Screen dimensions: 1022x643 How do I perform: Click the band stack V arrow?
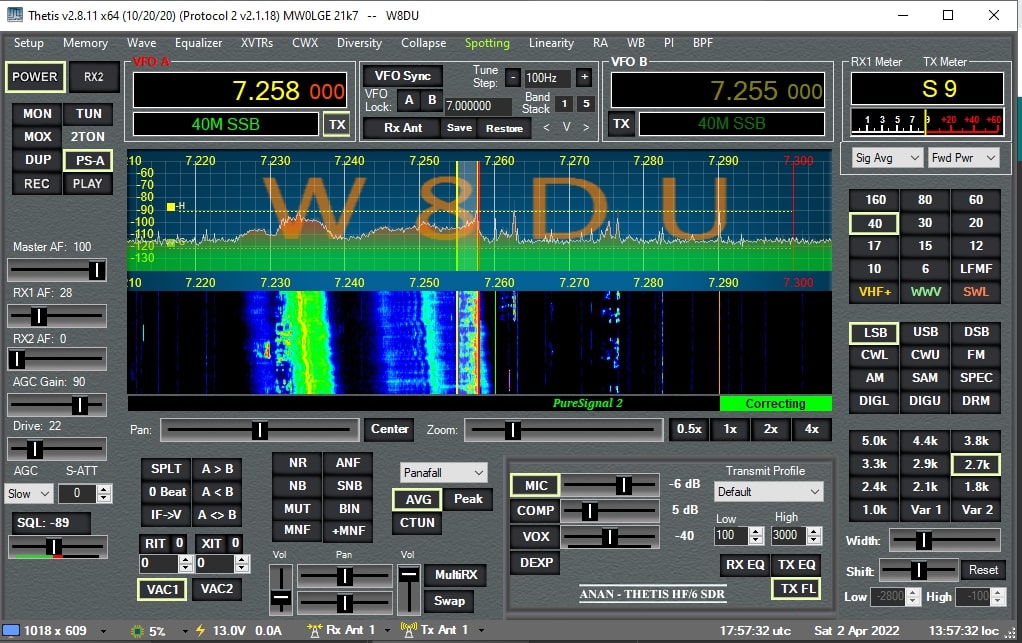point(566,127)
